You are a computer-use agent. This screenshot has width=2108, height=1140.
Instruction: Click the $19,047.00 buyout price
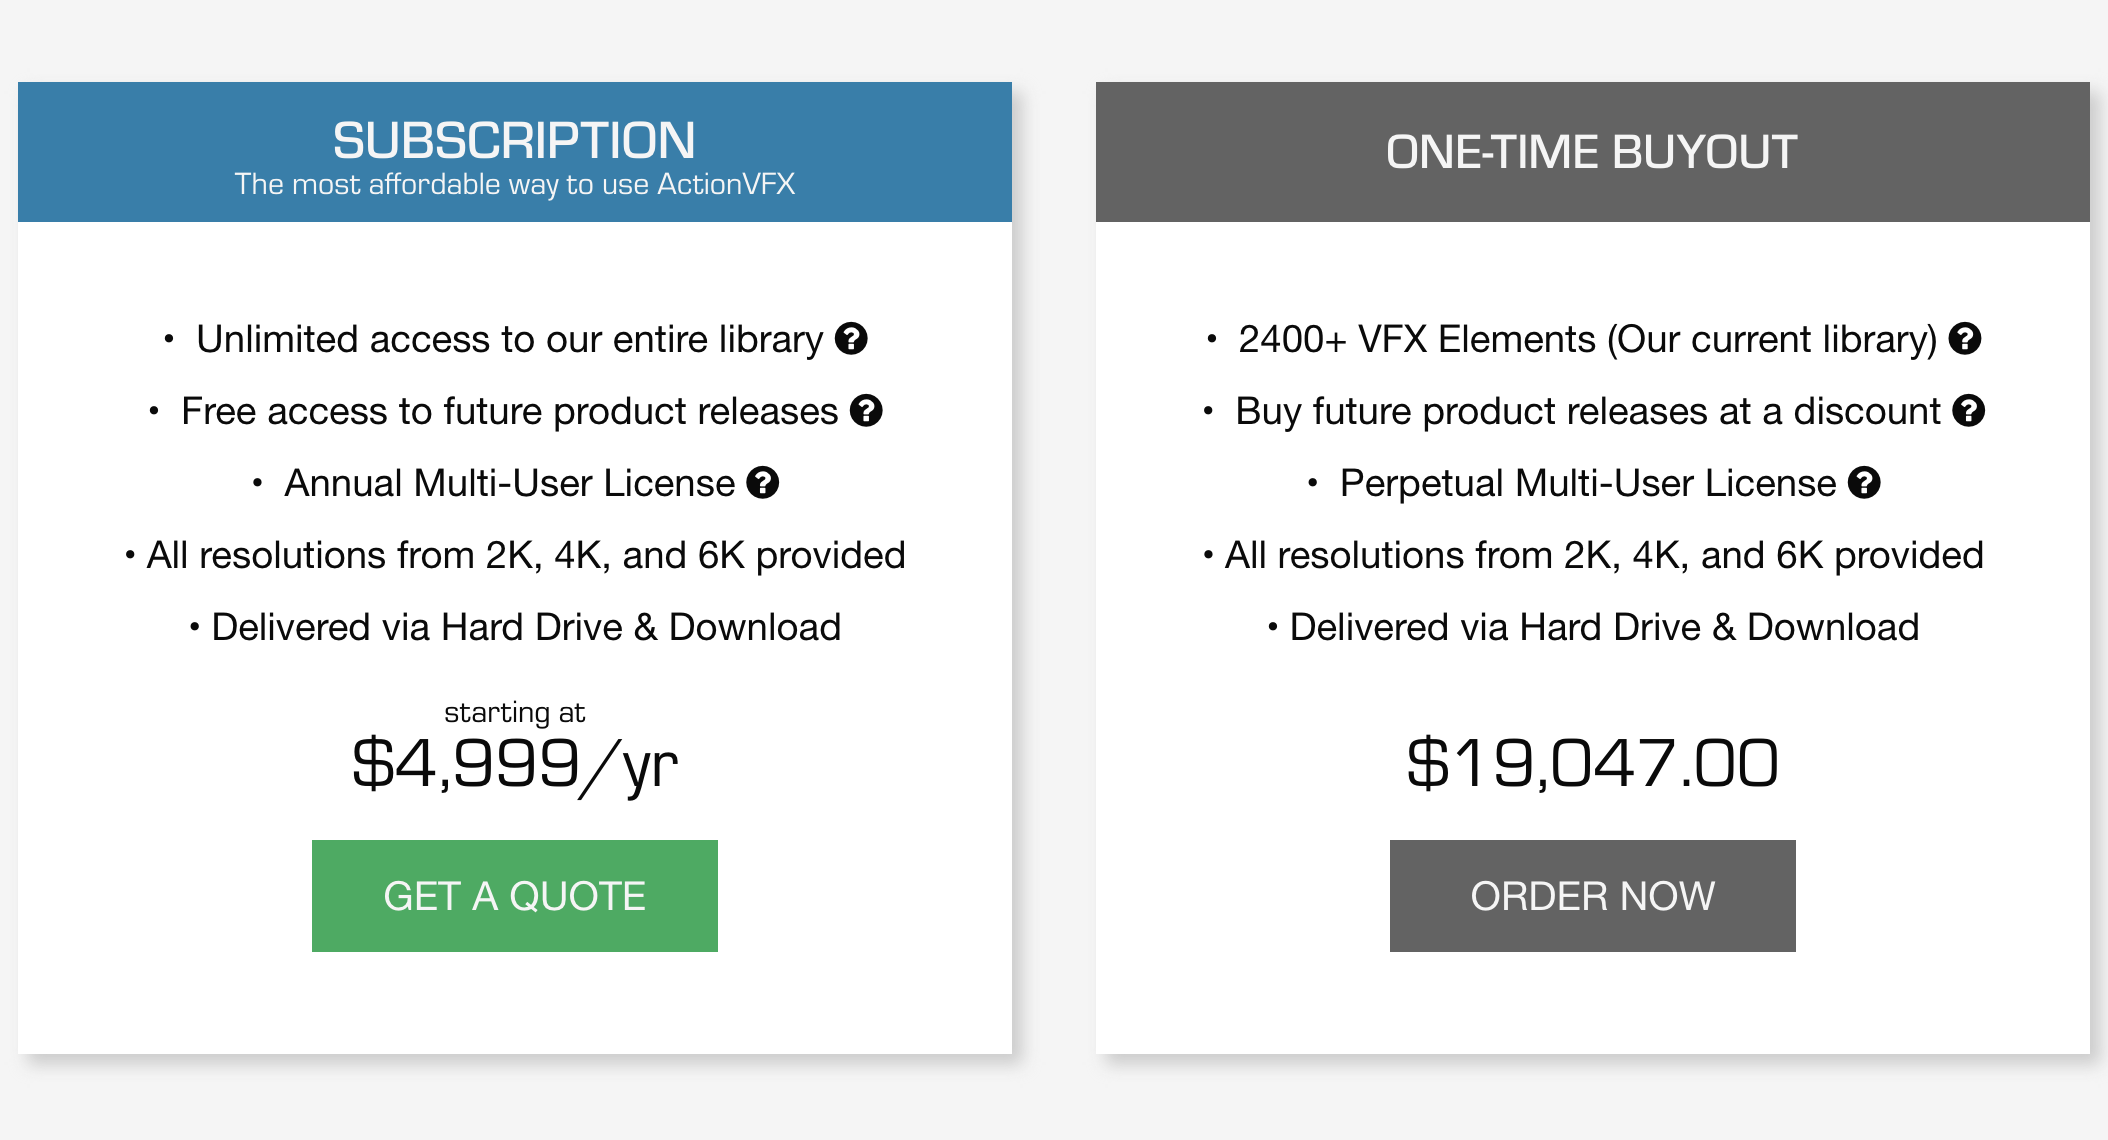click(1592, 765)
